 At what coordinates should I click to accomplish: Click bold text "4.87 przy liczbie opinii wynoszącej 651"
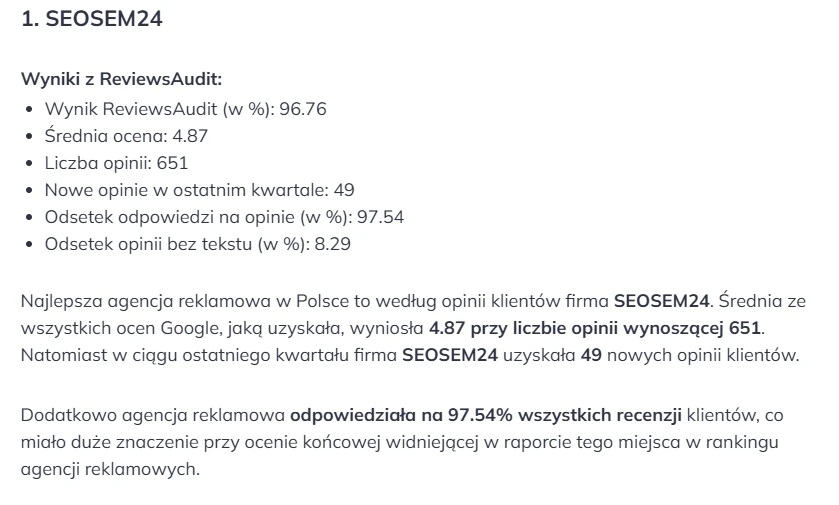pos(595,327)
